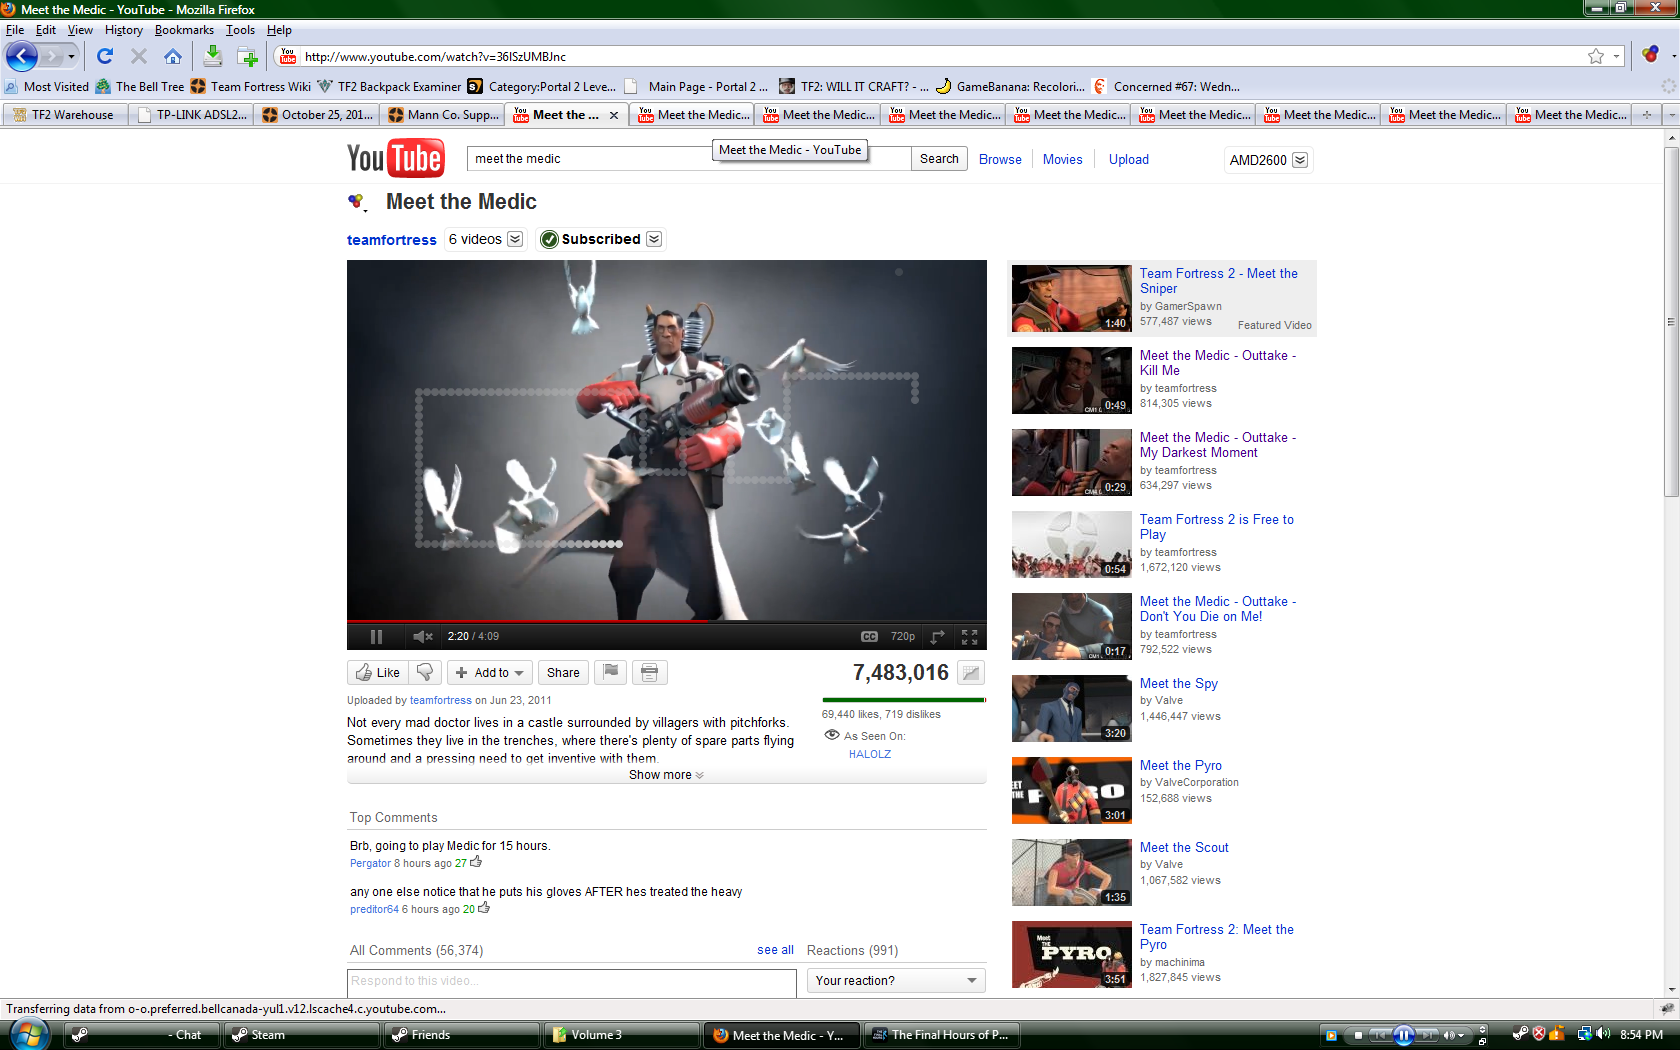Expand the 6 videos dropdown

click(x=515, y=239)
